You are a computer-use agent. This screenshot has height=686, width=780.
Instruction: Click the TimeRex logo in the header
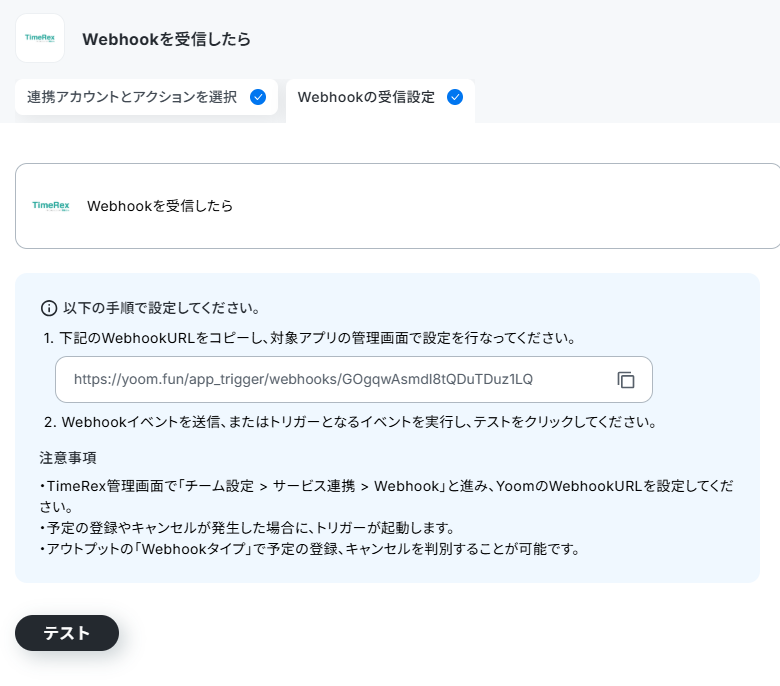pyautogui.click(x=40, y=38)
